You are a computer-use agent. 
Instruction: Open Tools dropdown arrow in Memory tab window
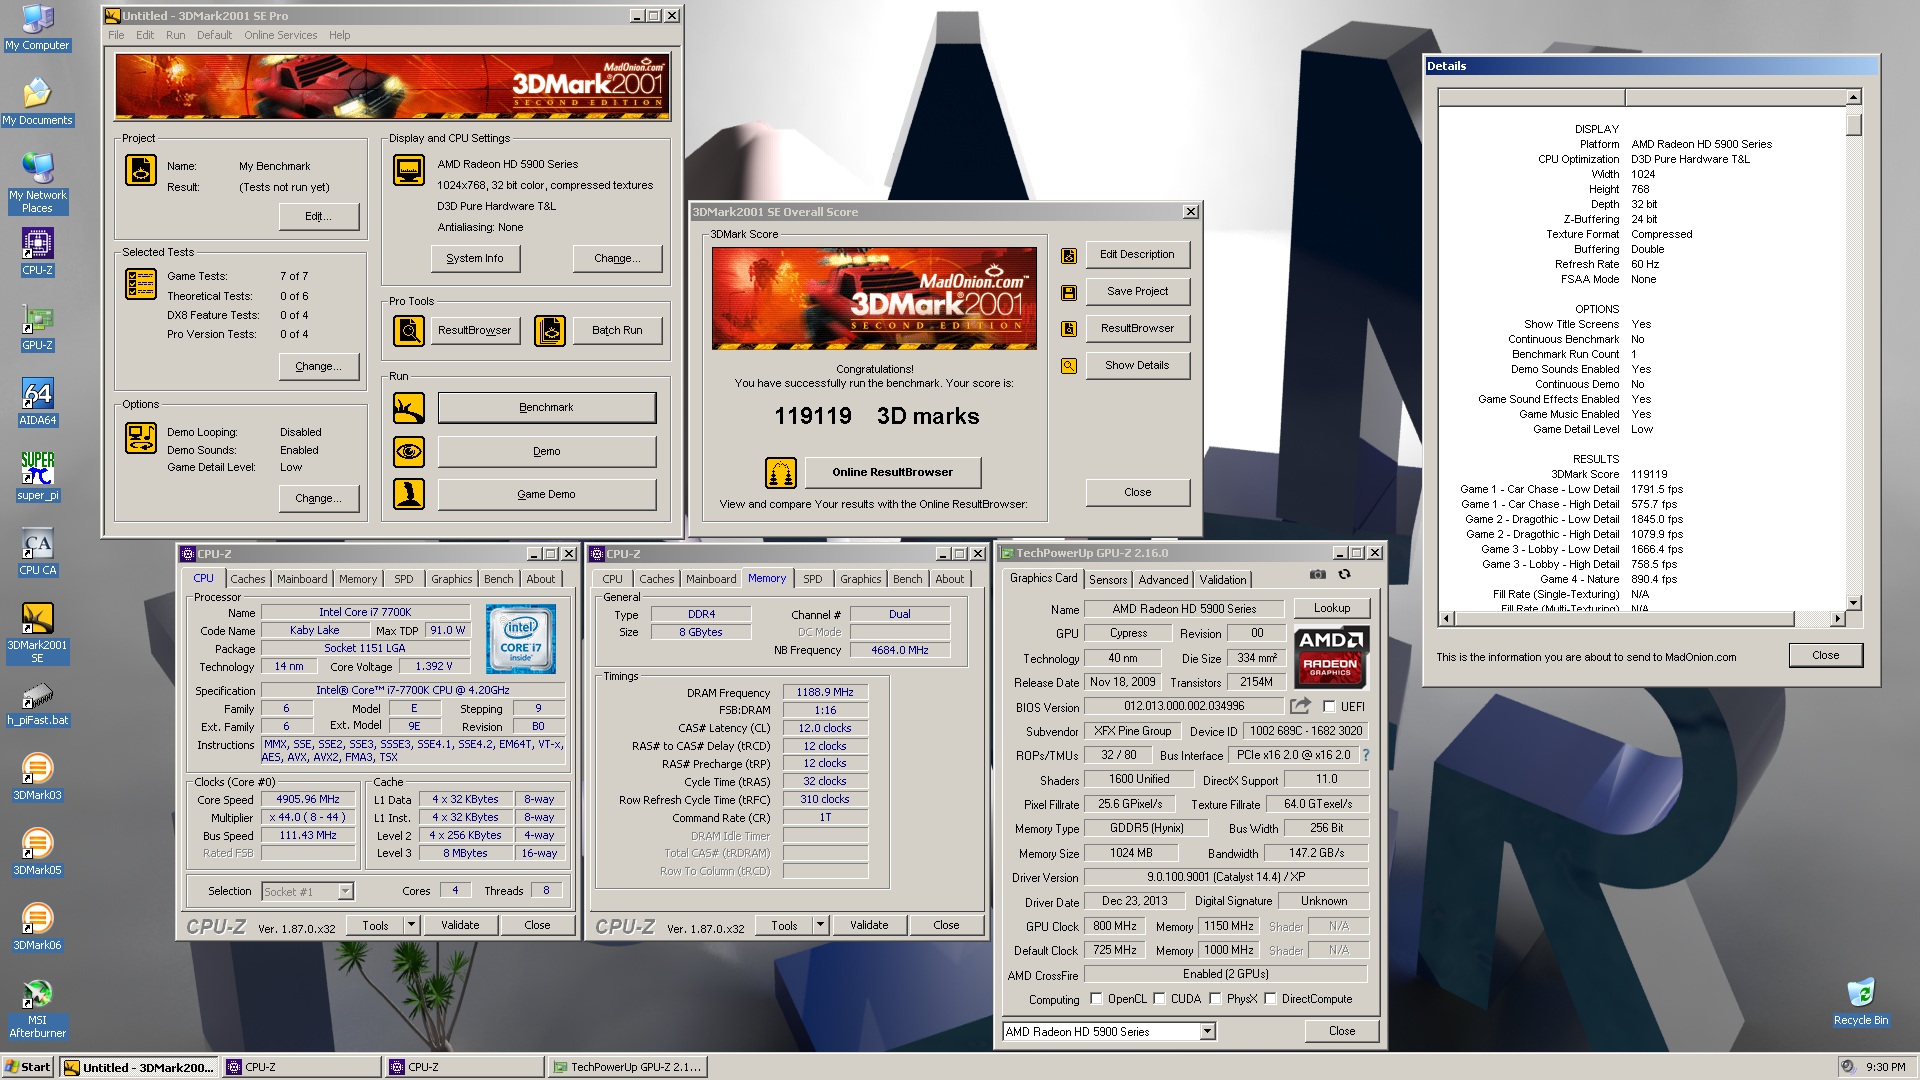pyautogui.click(x=820, y=926)
